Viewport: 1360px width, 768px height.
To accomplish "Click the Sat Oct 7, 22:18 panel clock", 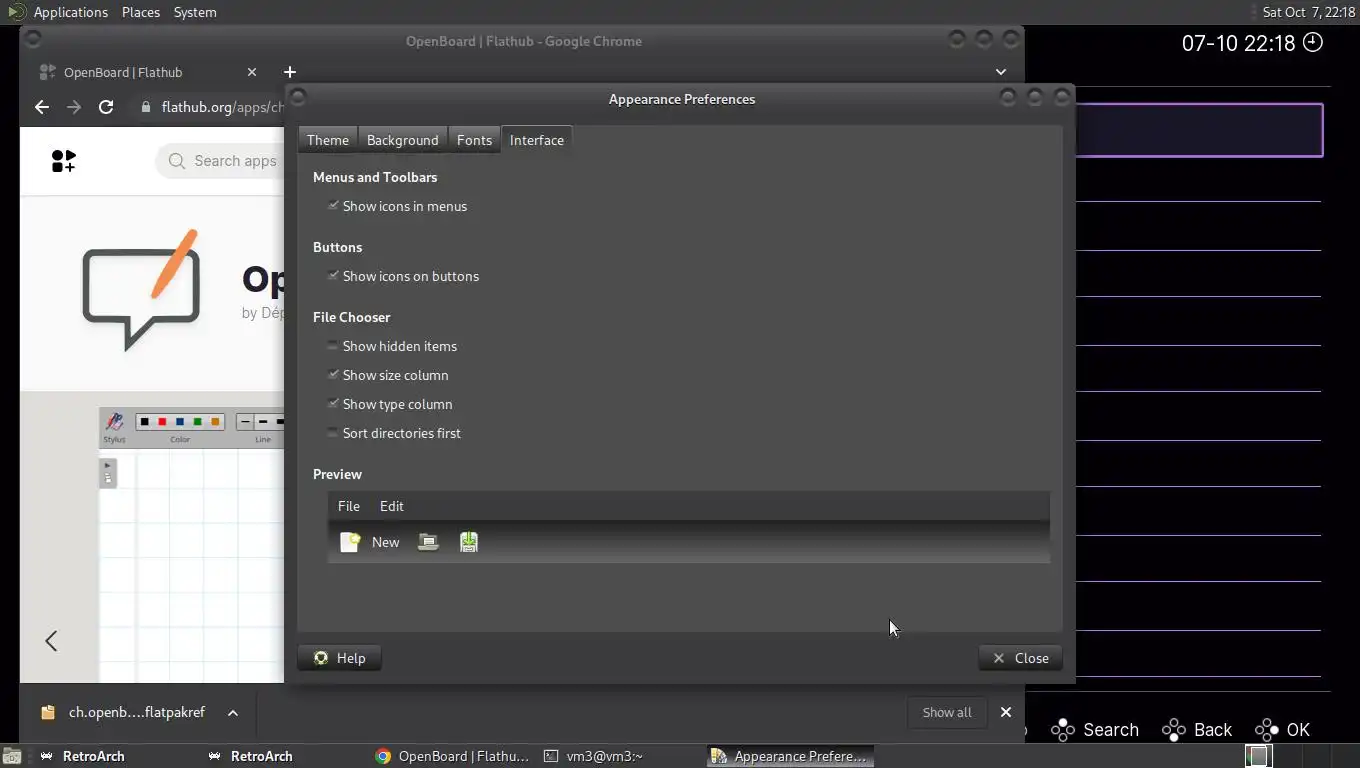I will 1308,12.
